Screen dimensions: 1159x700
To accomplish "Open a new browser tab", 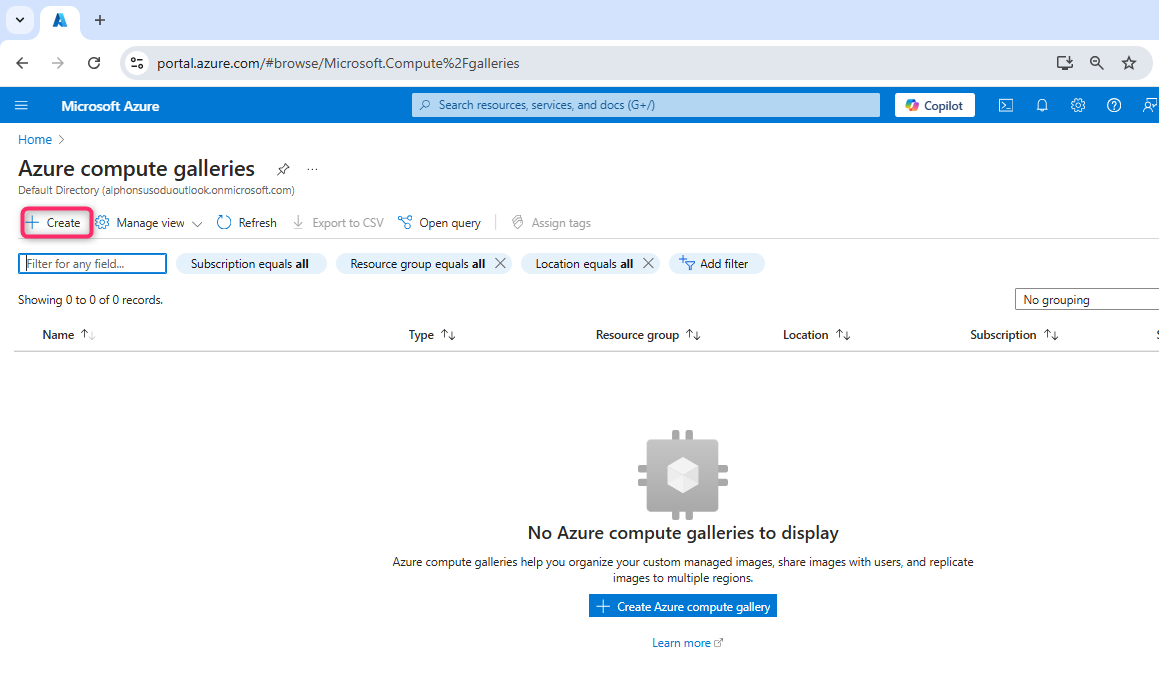I will click(x=100, y=20).
